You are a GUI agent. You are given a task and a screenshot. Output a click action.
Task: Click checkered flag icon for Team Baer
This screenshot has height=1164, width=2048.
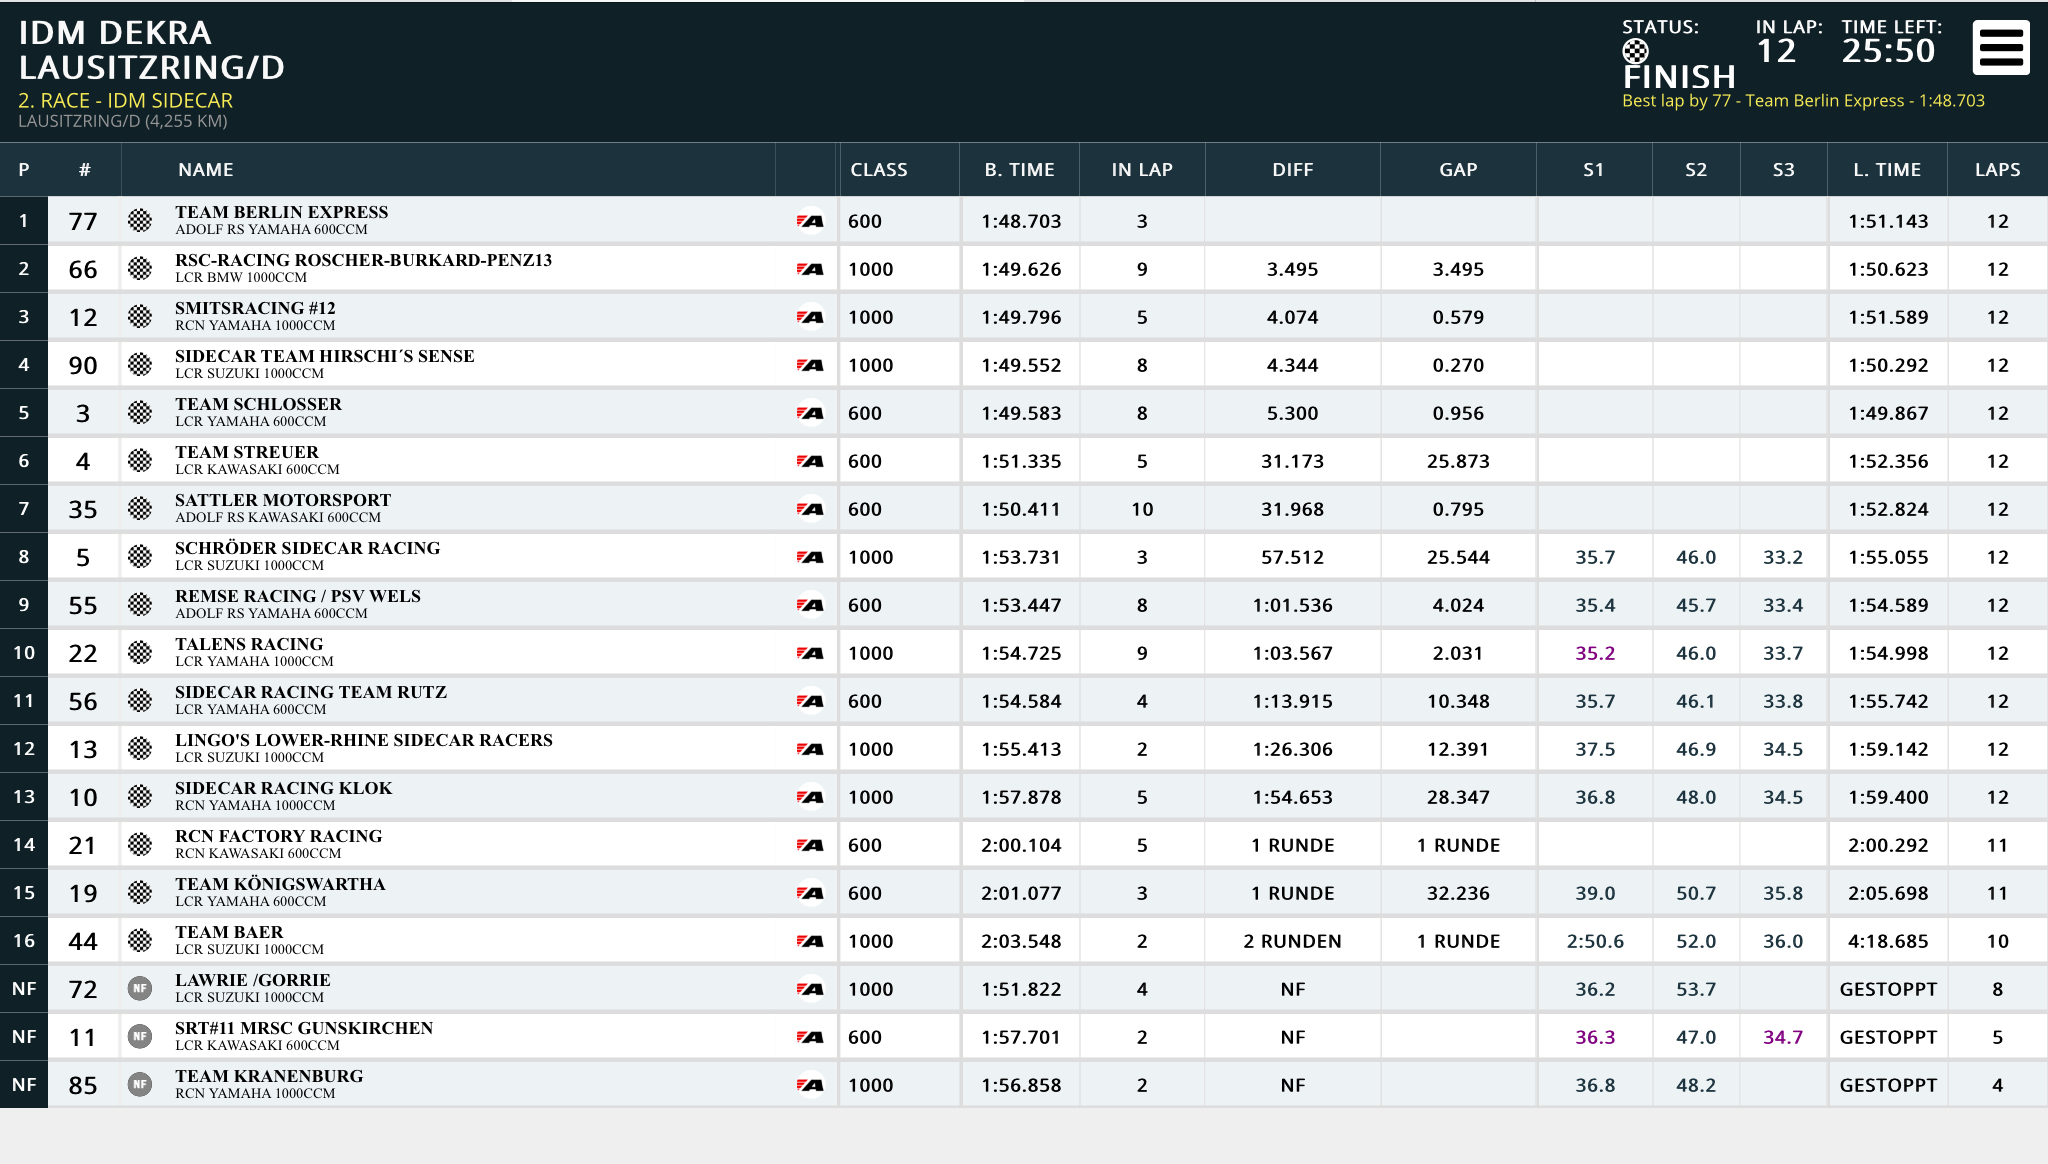(140, 941)
